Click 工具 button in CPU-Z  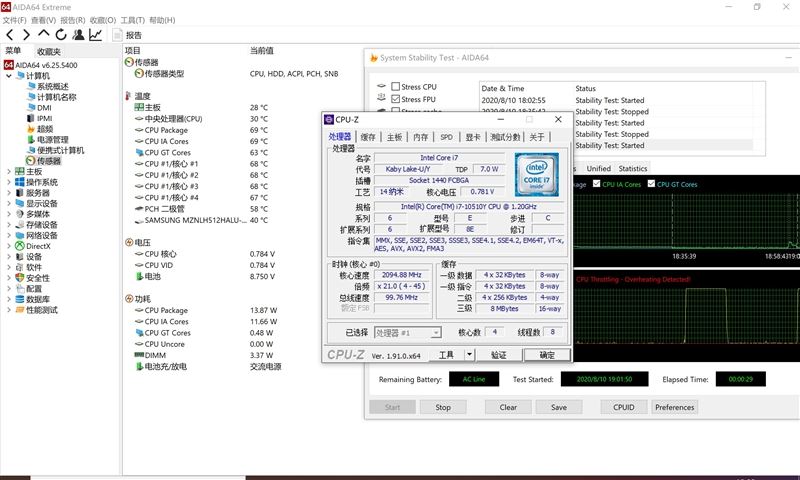click(446, 355)
